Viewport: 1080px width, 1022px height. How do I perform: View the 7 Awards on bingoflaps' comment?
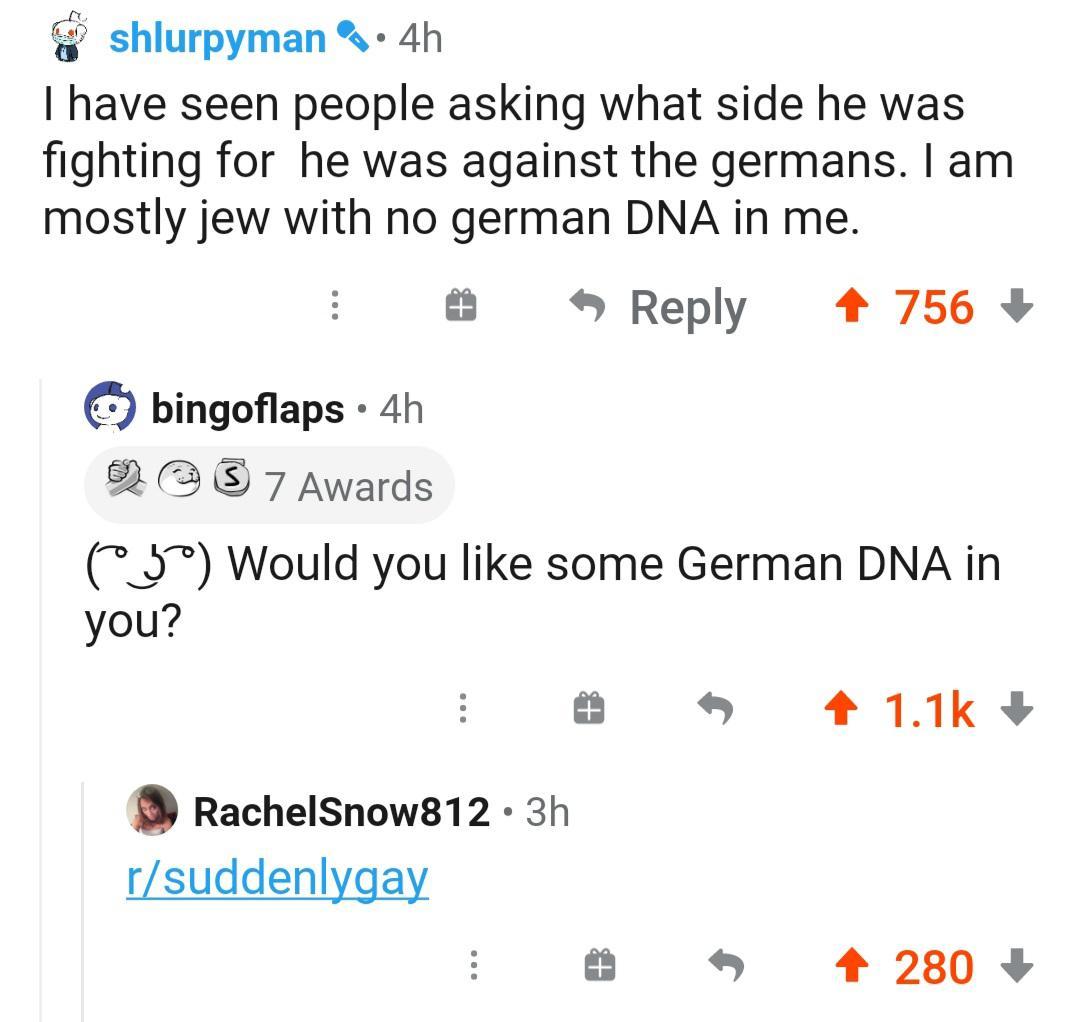point(270,486)
